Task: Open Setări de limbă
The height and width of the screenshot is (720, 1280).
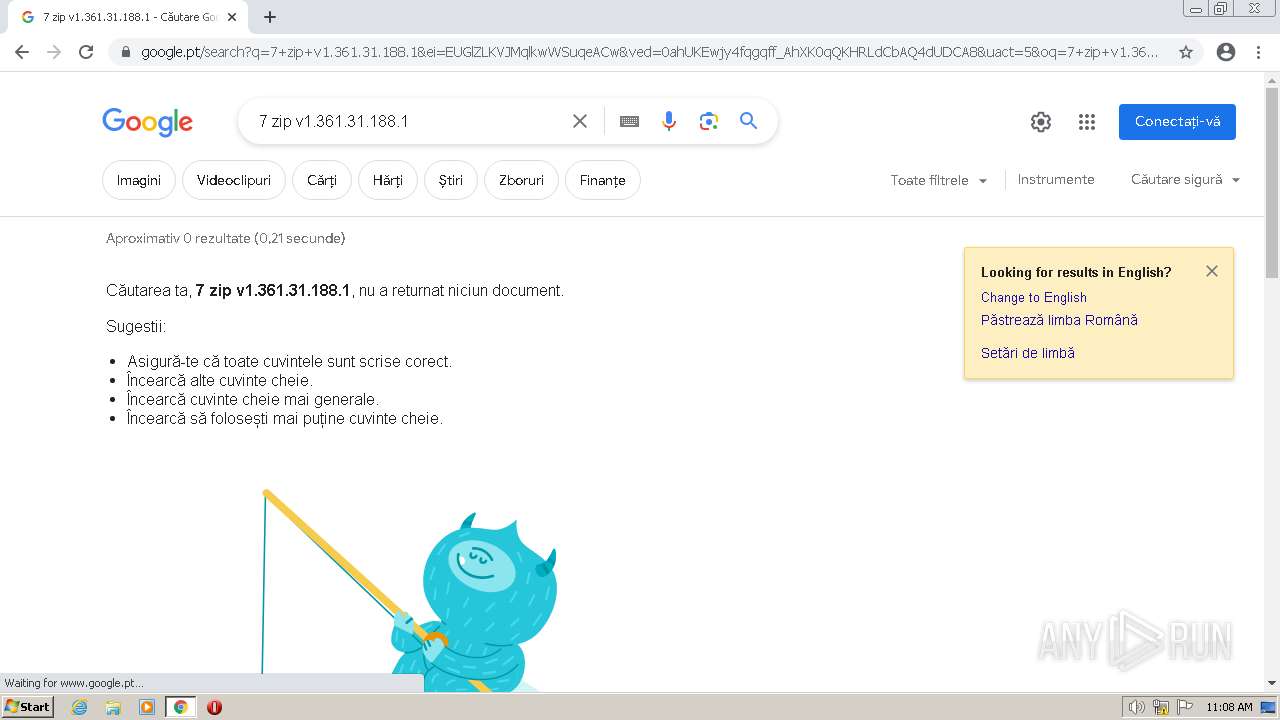Action: tap(1028, 353)
